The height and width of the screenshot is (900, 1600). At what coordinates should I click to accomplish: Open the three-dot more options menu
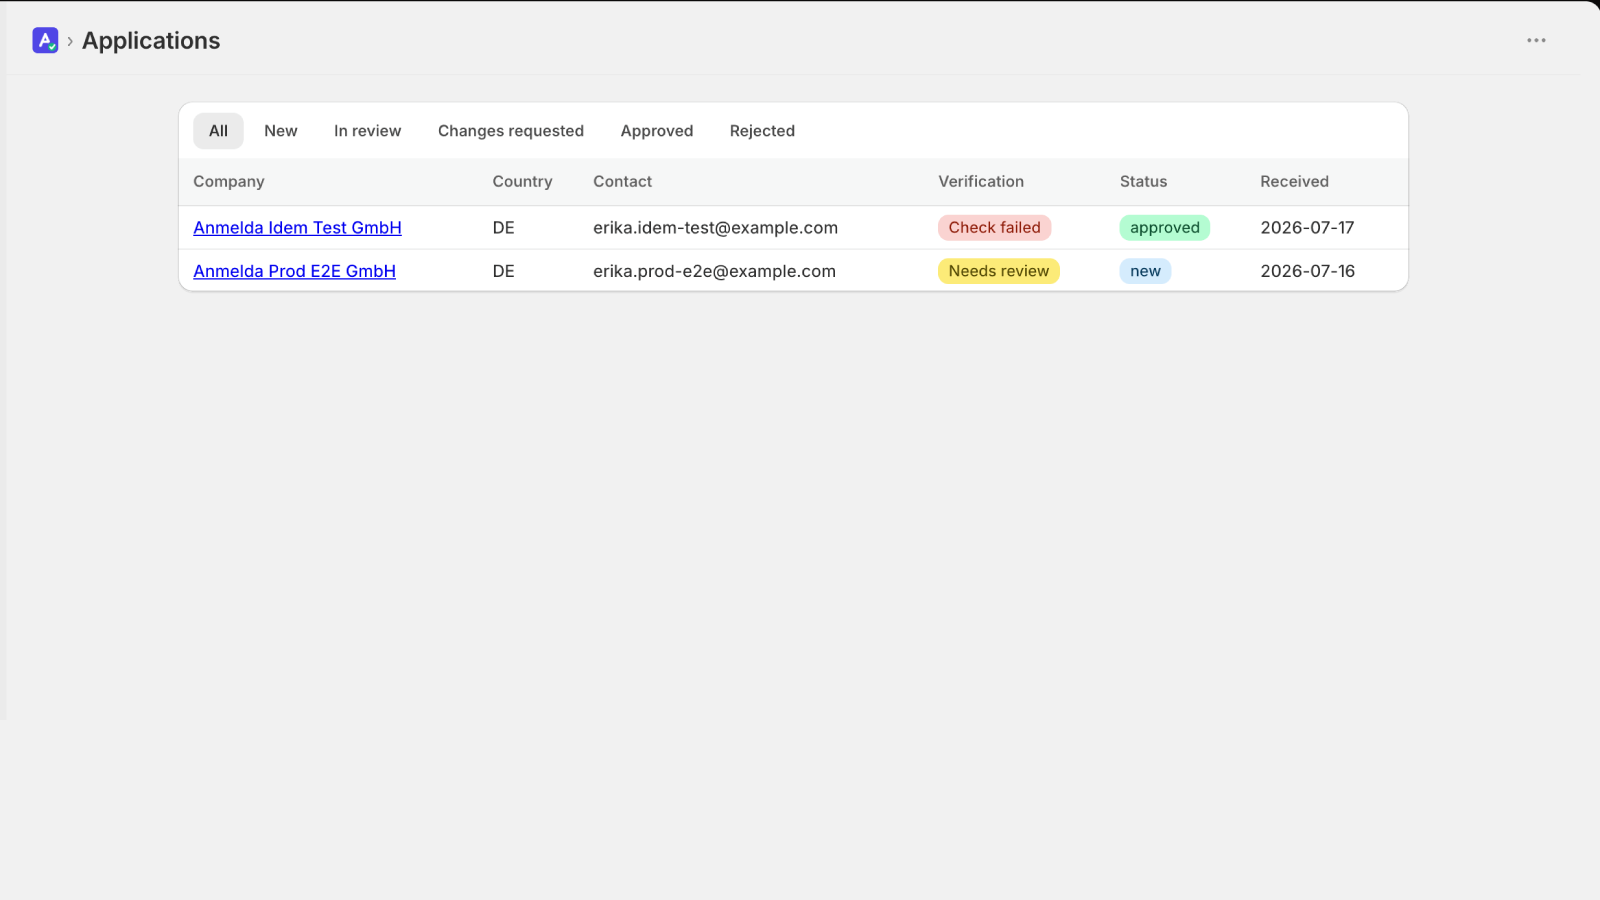(x=1536, y=41)
